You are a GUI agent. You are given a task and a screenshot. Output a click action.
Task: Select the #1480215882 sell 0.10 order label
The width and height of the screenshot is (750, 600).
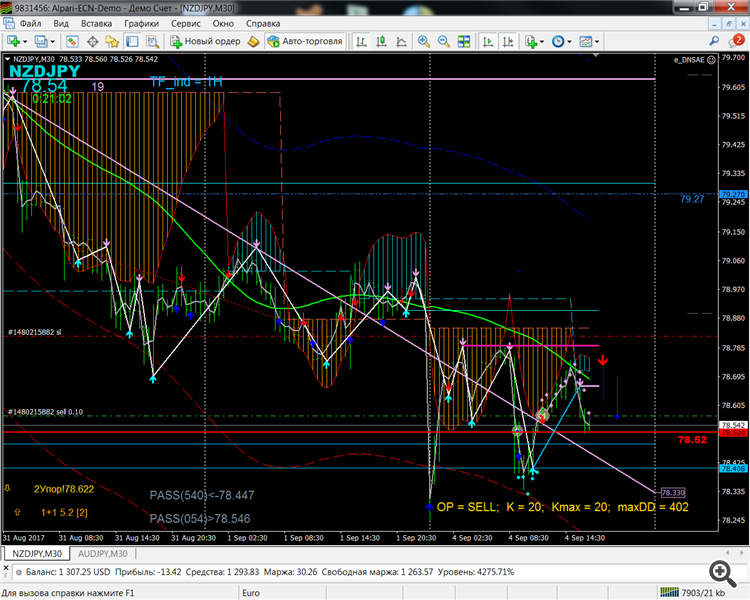[x=45, y=412]
